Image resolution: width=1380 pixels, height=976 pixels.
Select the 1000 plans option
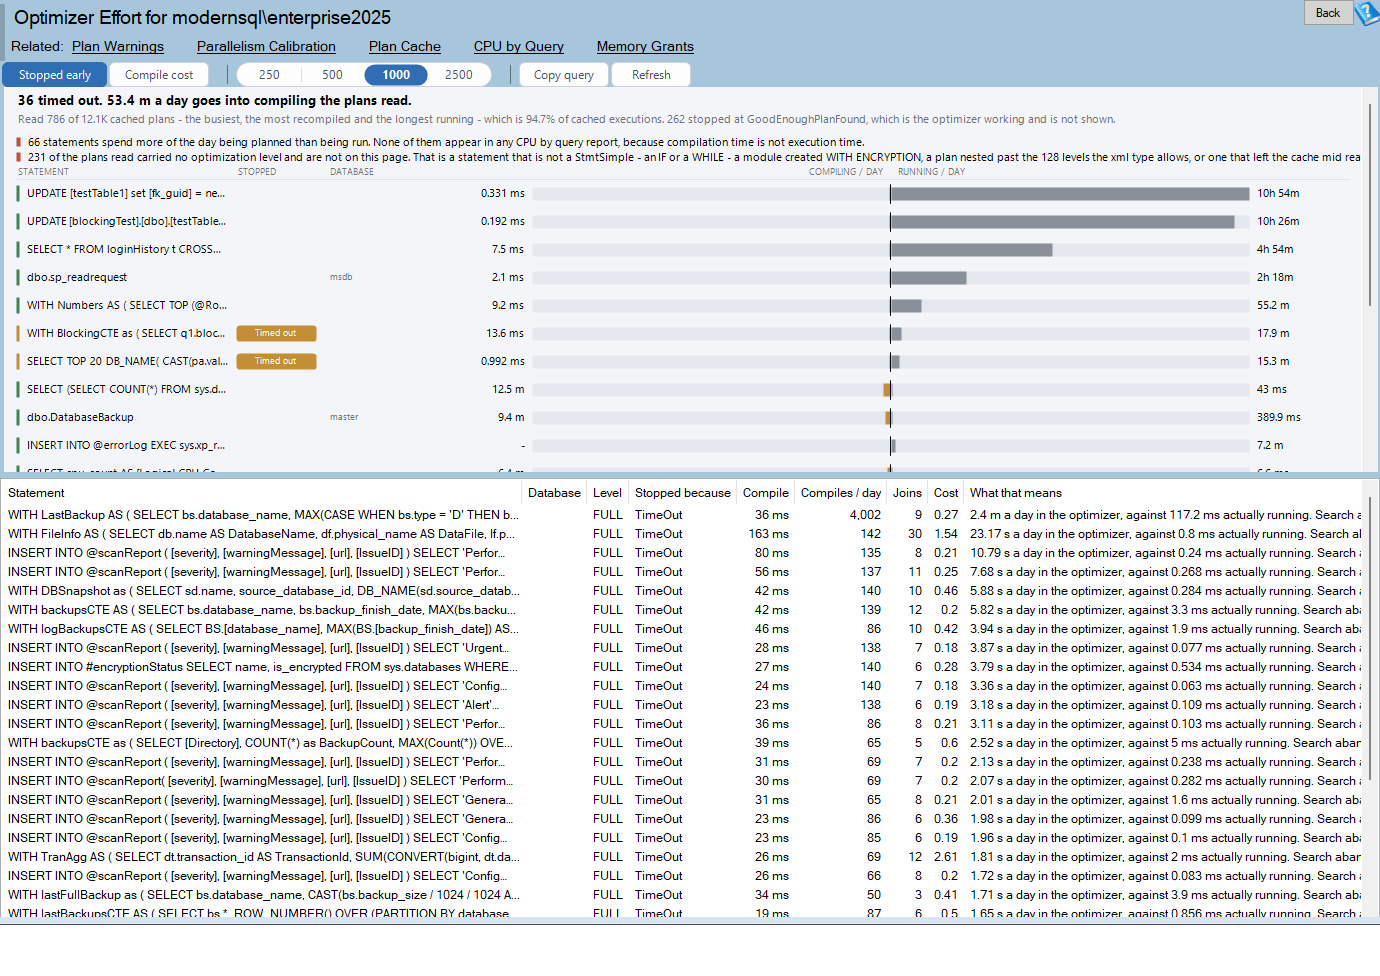[x=396, y=75]
